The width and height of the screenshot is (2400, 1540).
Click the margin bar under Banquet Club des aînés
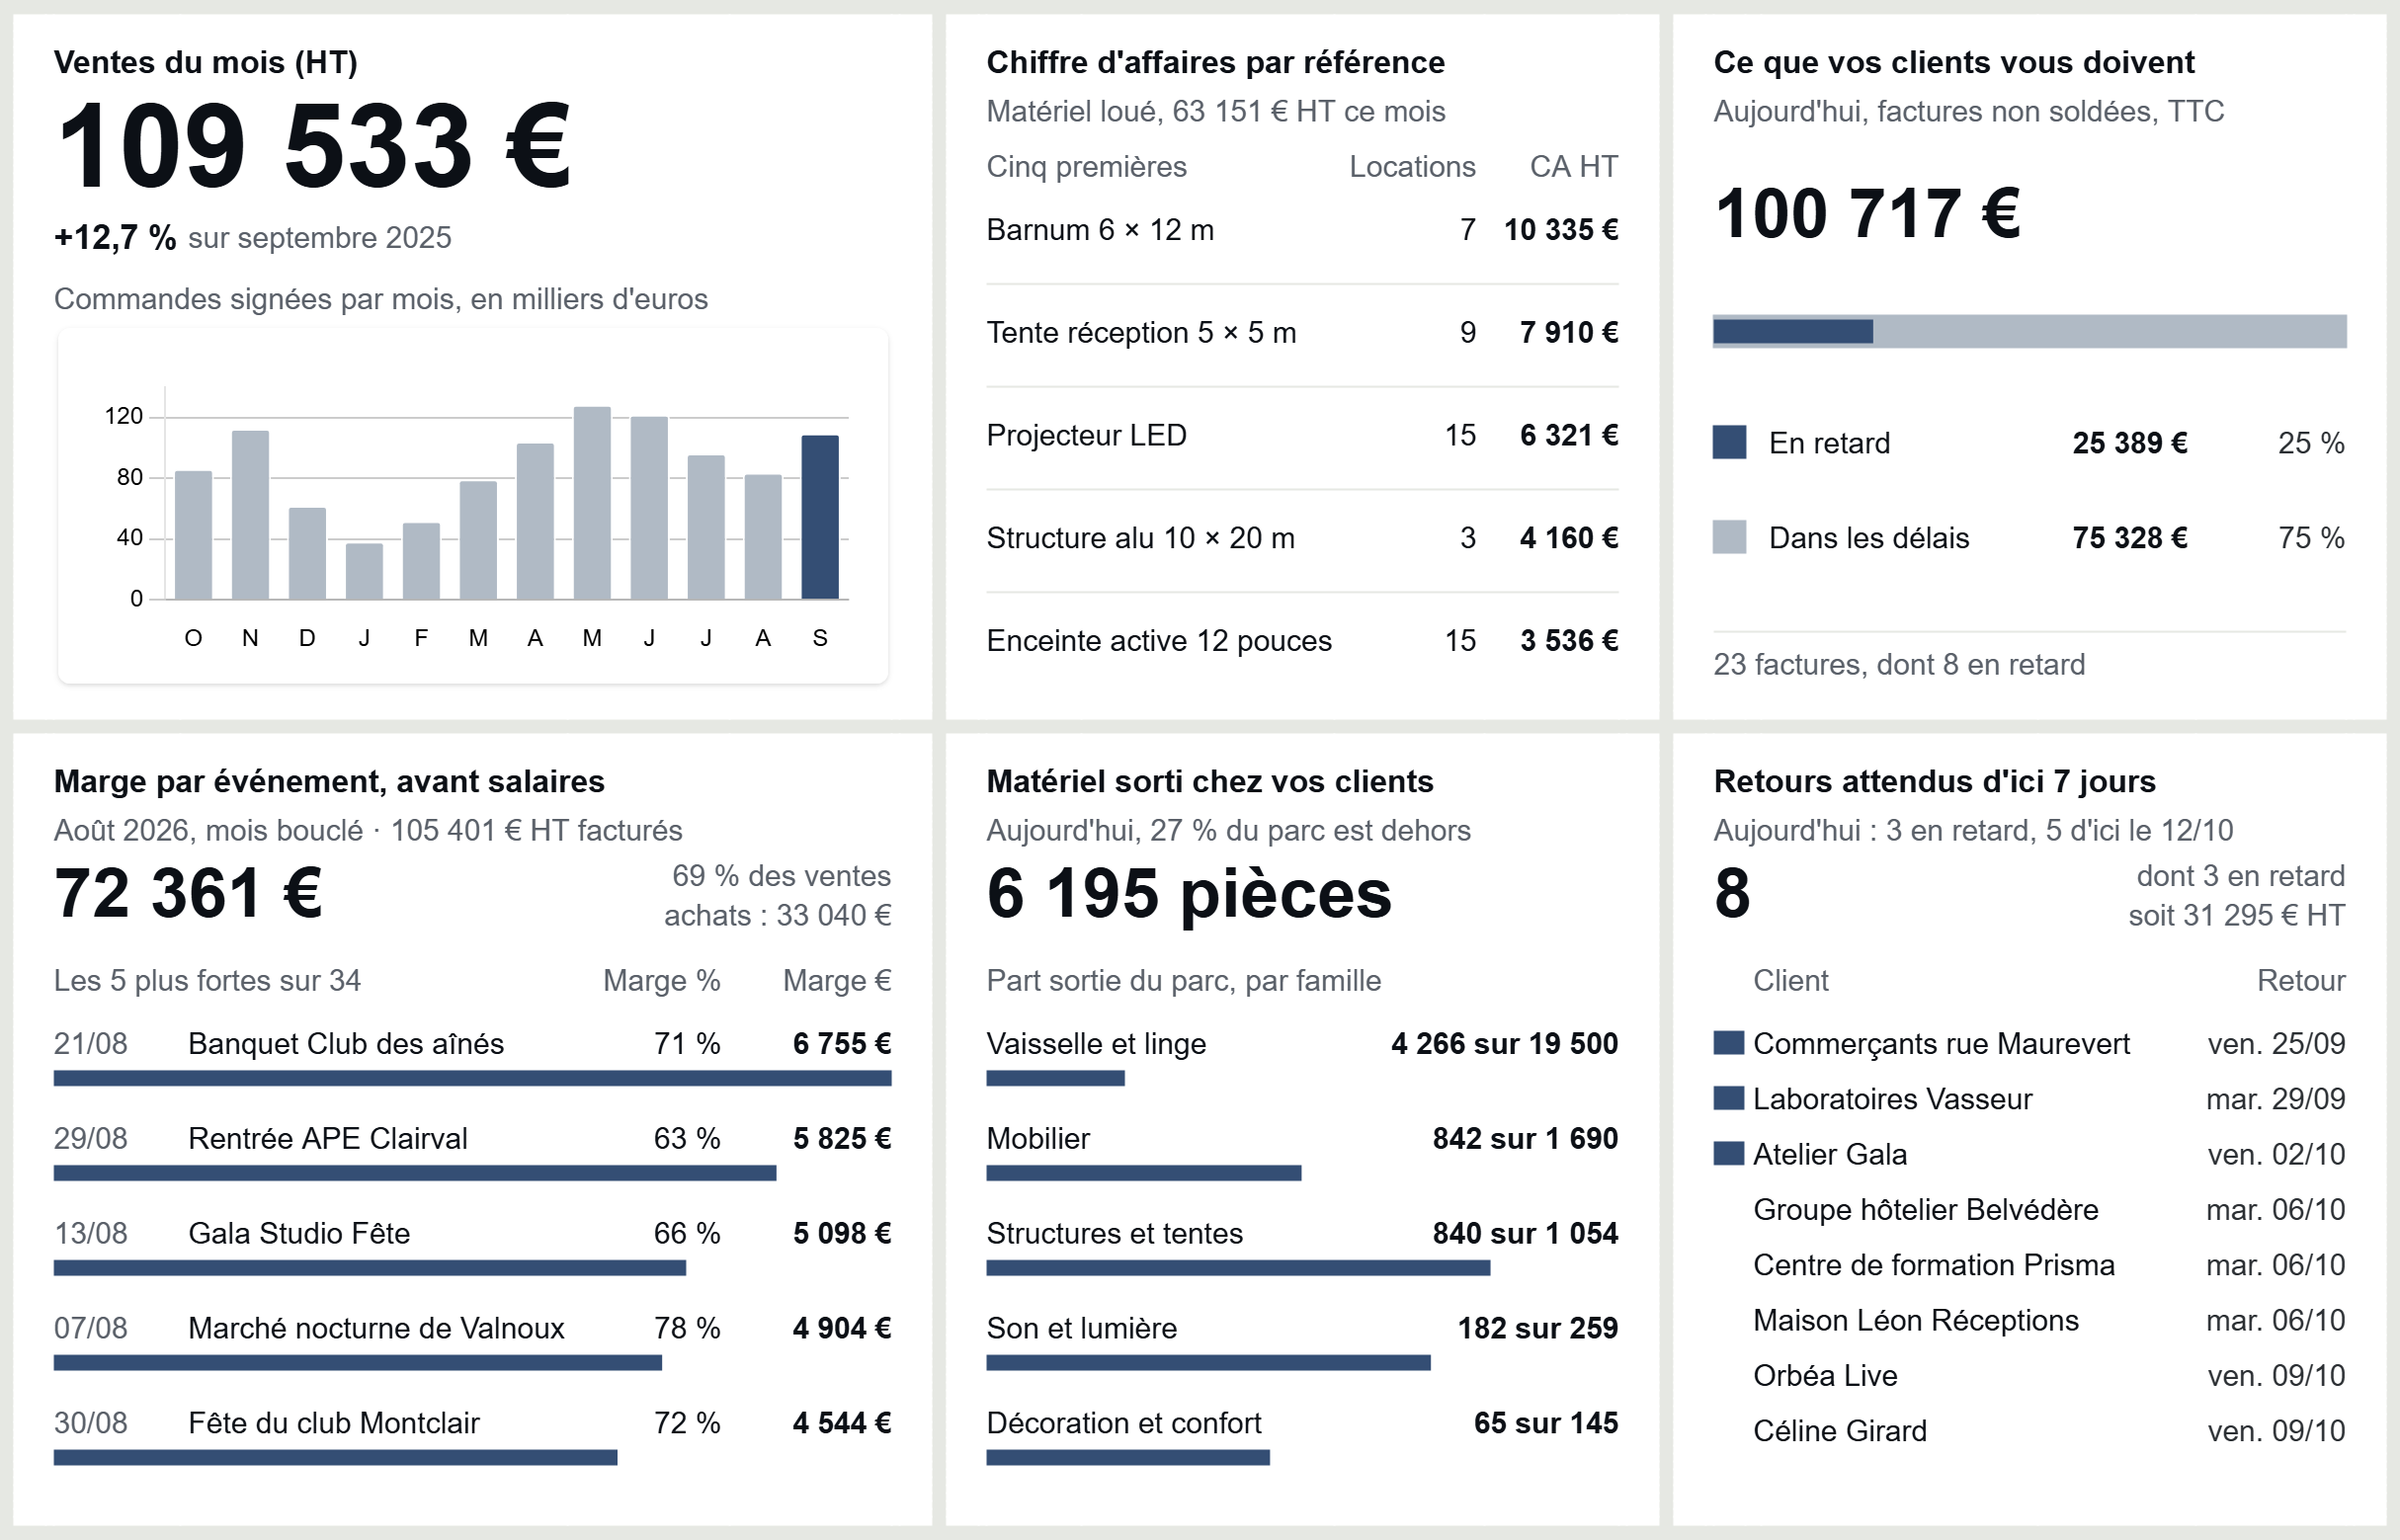(472, 1078)
